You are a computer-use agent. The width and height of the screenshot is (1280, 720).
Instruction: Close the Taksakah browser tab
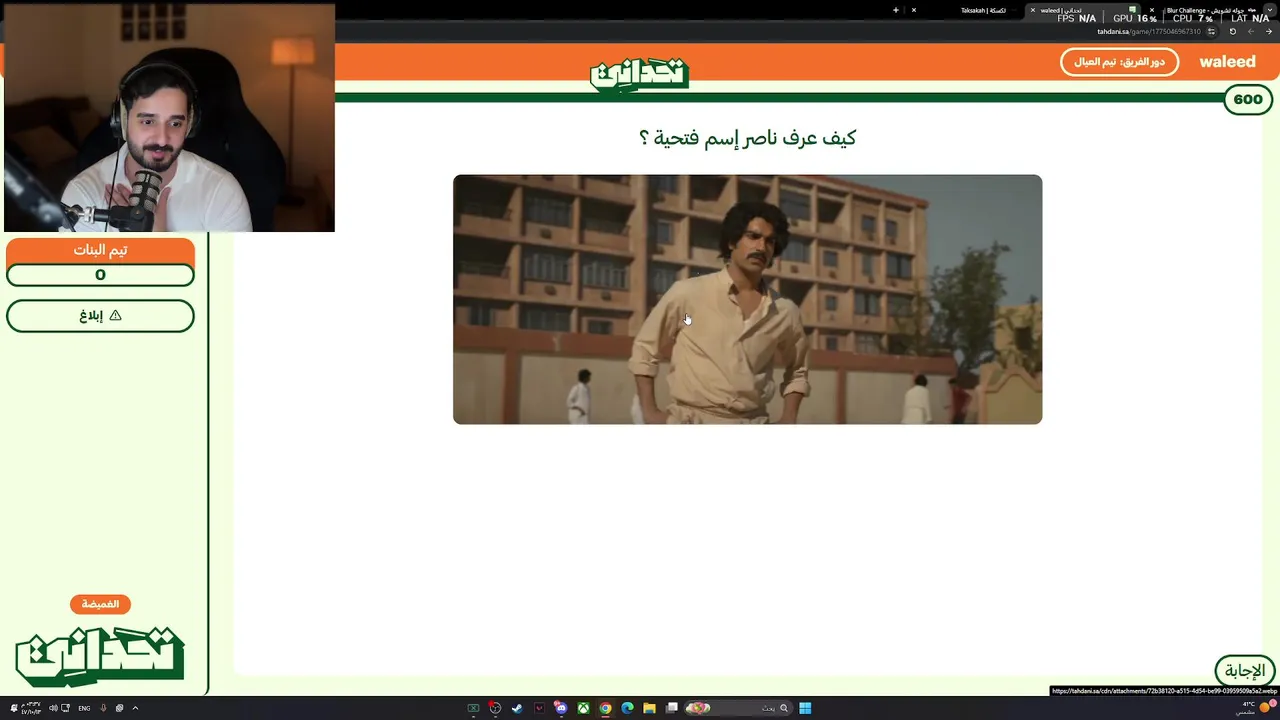pos(914,10)
